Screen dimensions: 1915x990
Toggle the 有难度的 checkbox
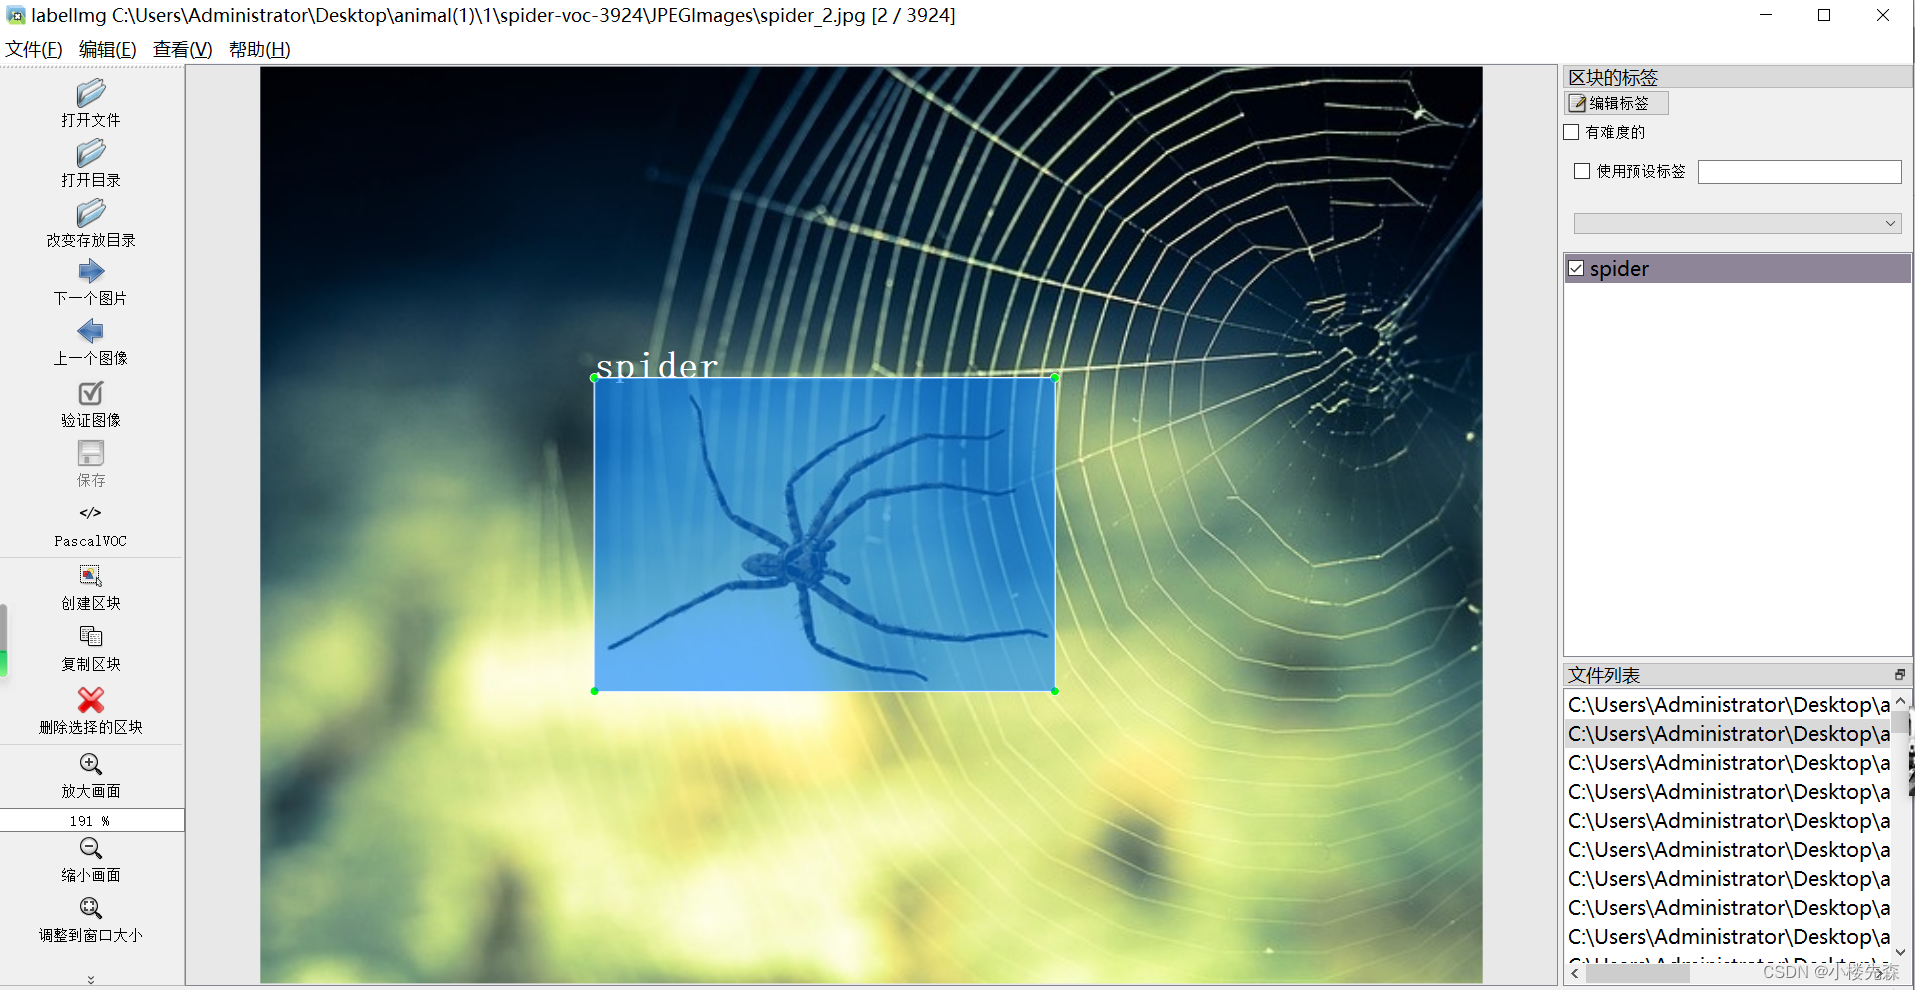(x=1572, y=132)
